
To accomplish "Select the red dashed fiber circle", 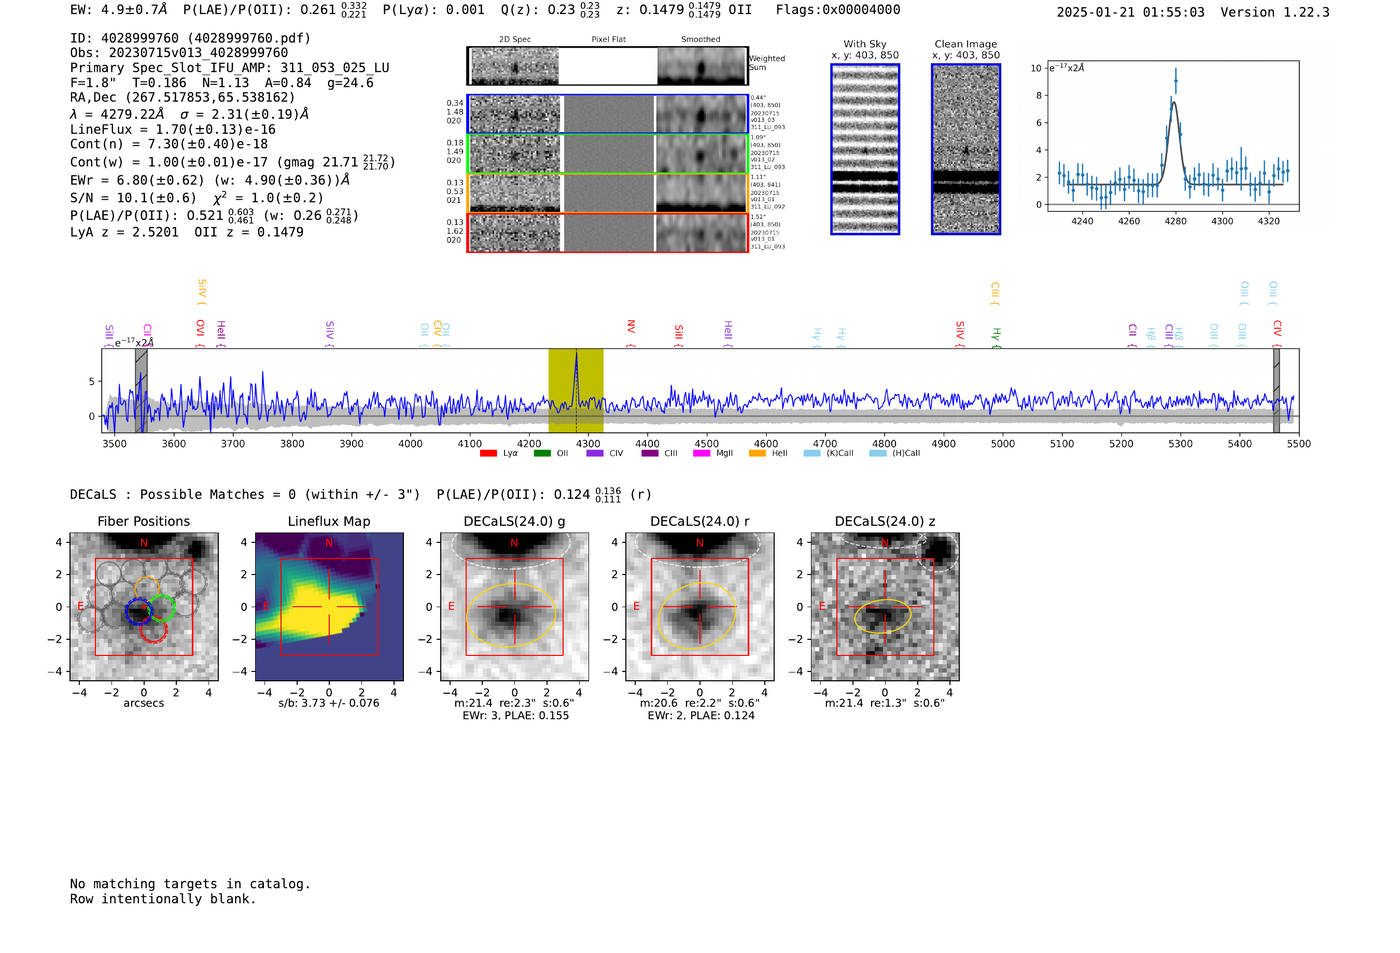I will coord(153,629).
